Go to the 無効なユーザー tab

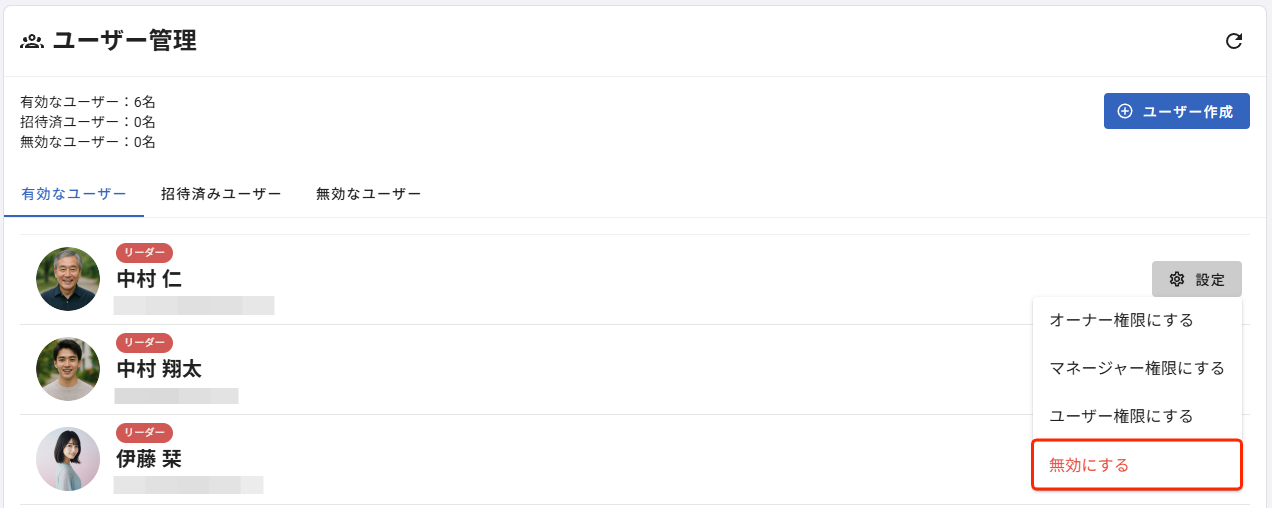coord(368,194)
